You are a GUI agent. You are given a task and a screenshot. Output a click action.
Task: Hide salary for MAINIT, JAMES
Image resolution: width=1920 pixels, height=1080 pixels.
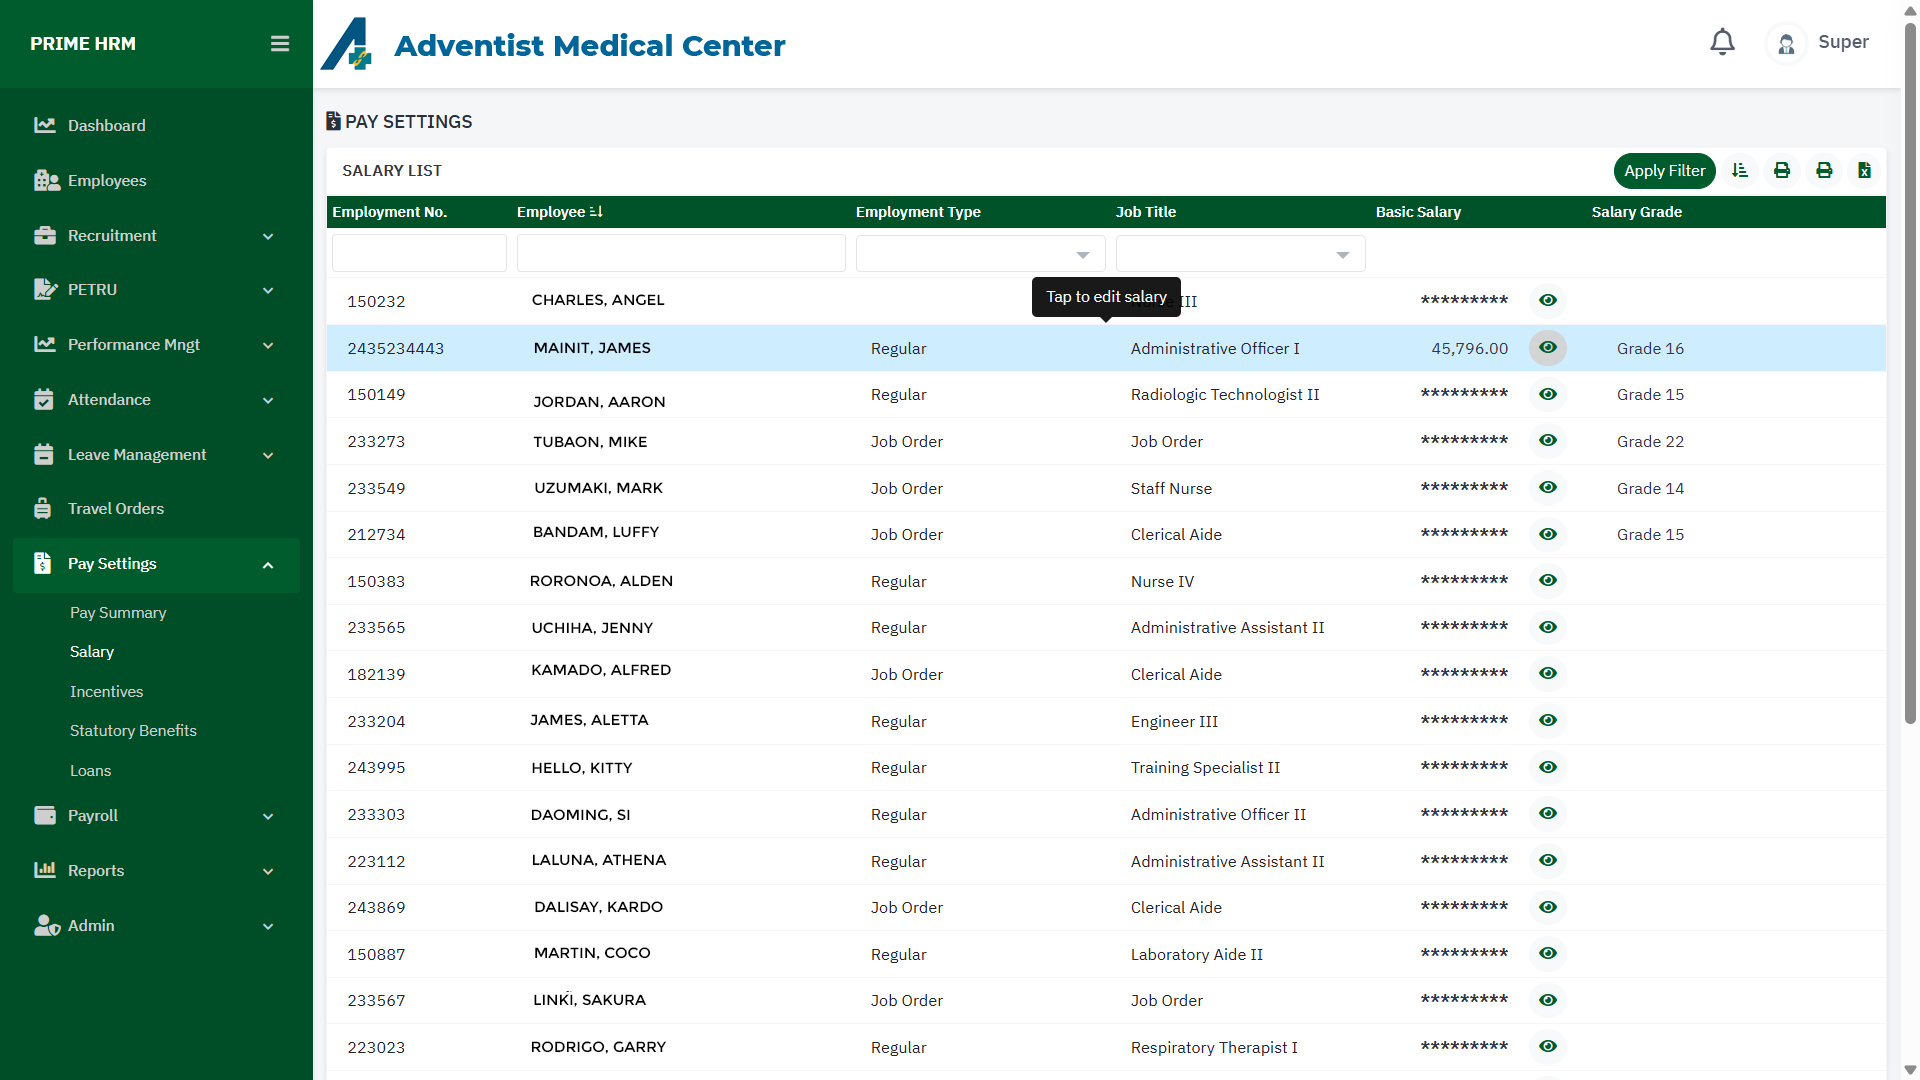[x=1548, y=348]
